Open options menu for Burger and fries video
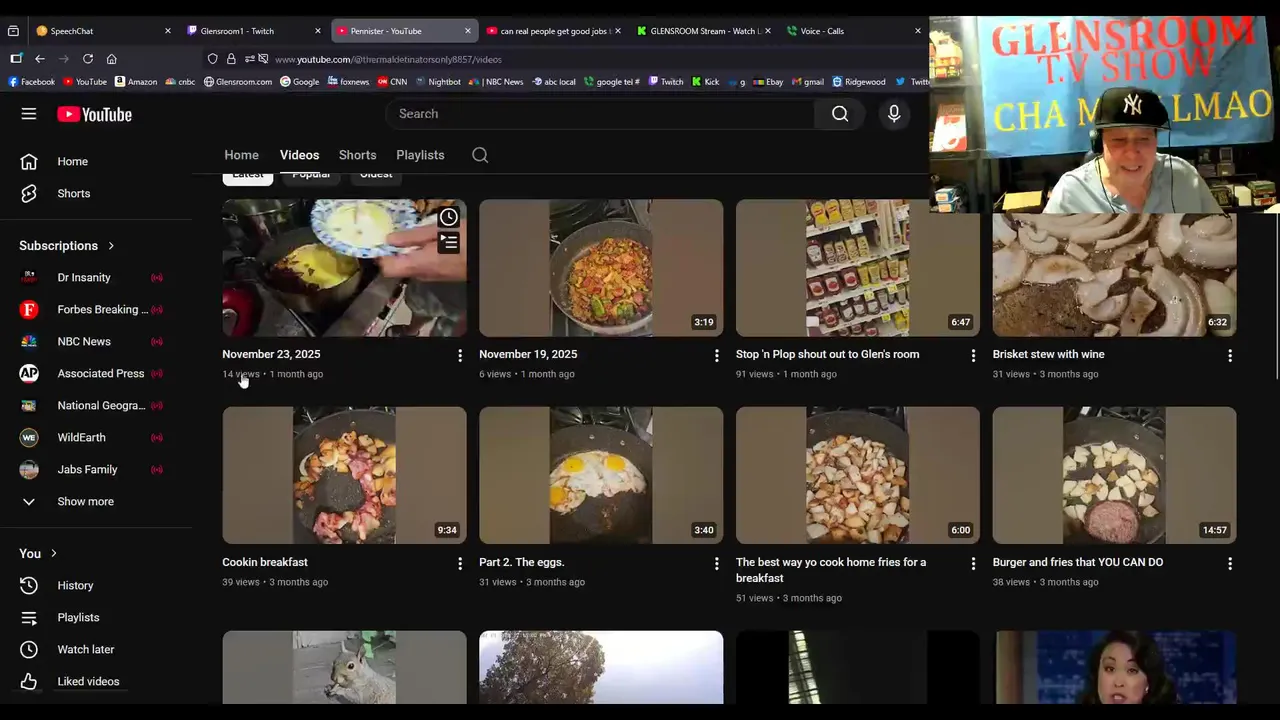Viewport: 1280px width, 720px height. point(1230,563)
